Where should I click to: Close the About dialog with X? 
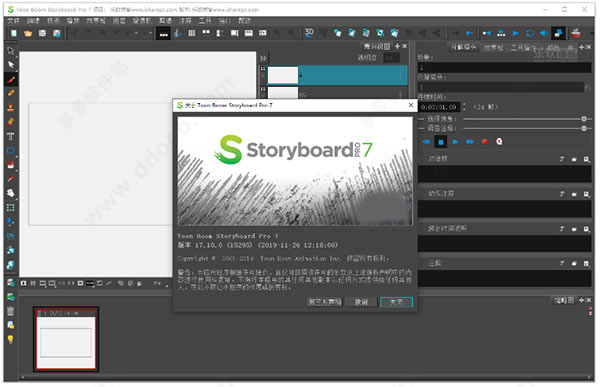411,105
